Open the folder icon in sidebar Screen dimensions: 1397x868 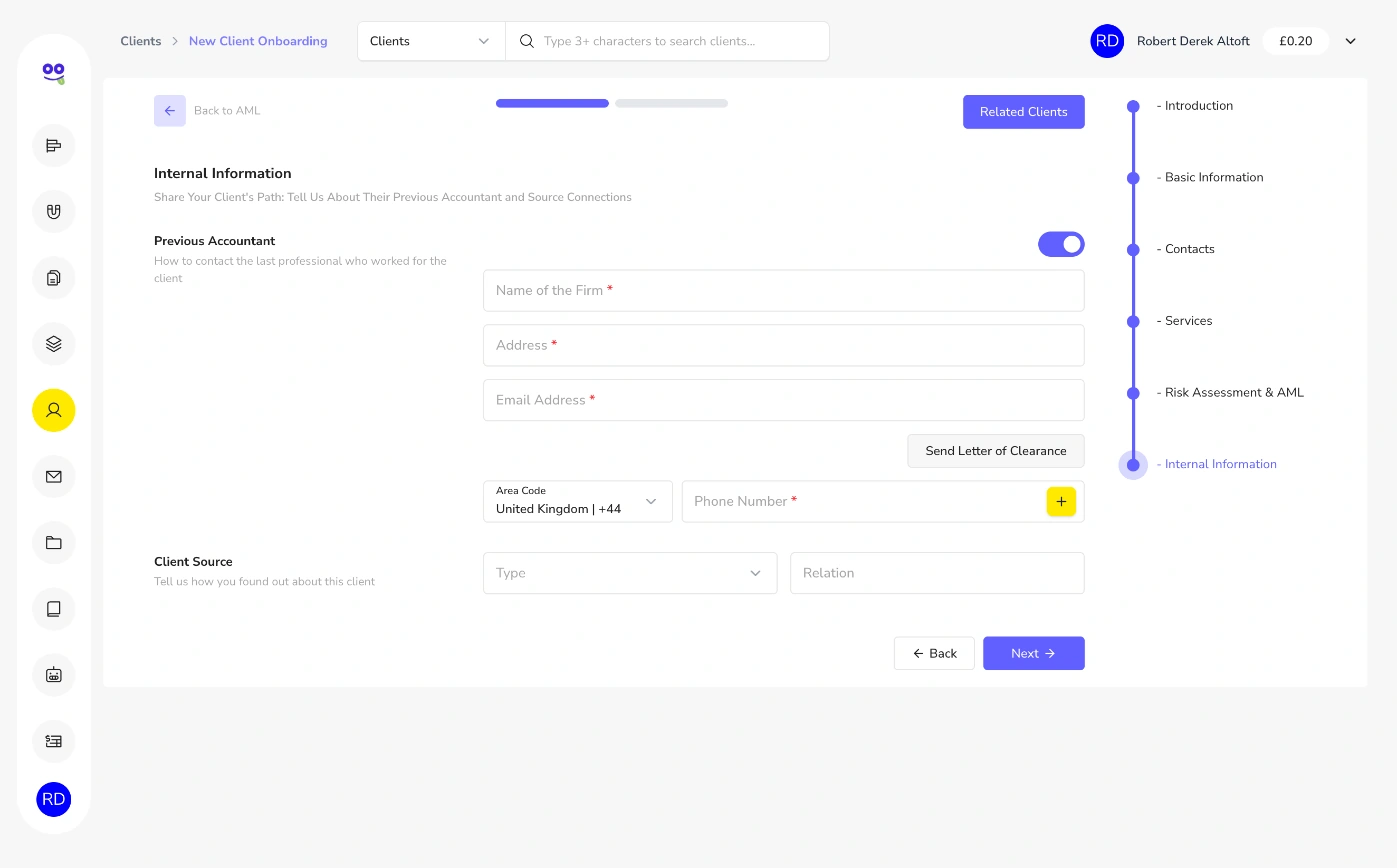click(x=54, y=542)
